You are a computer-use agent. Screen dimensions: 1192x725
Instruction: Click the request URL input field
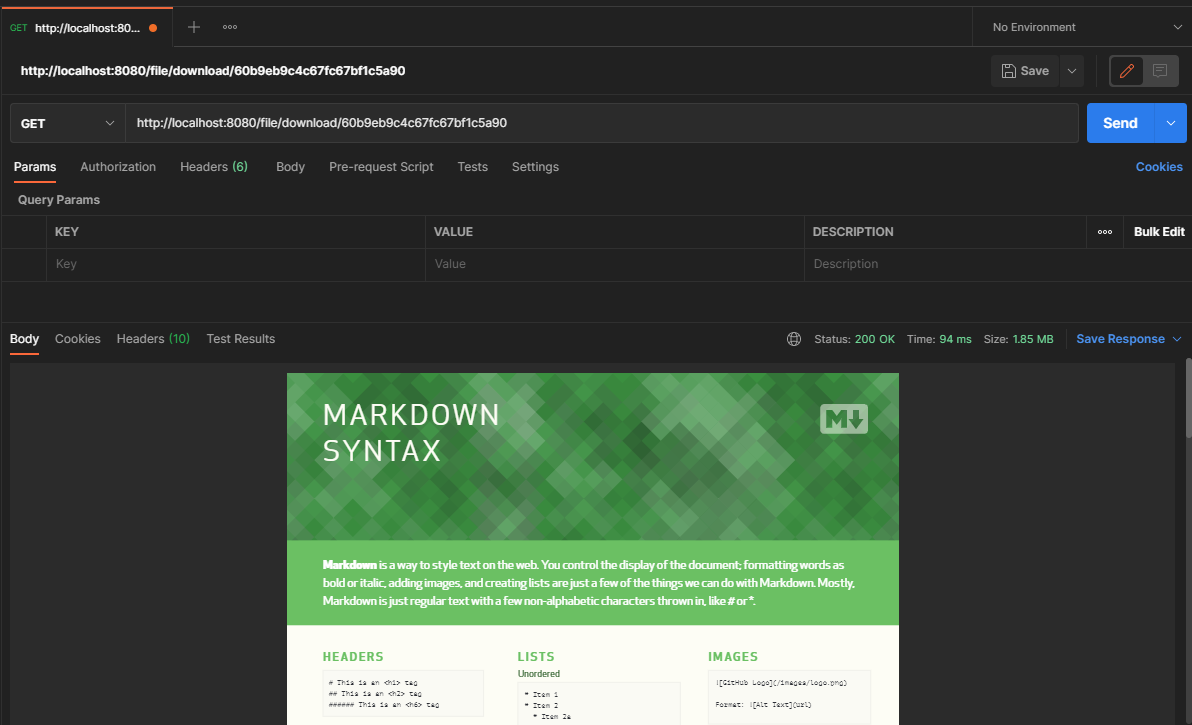pyautogui.click(x=602, y=123)
